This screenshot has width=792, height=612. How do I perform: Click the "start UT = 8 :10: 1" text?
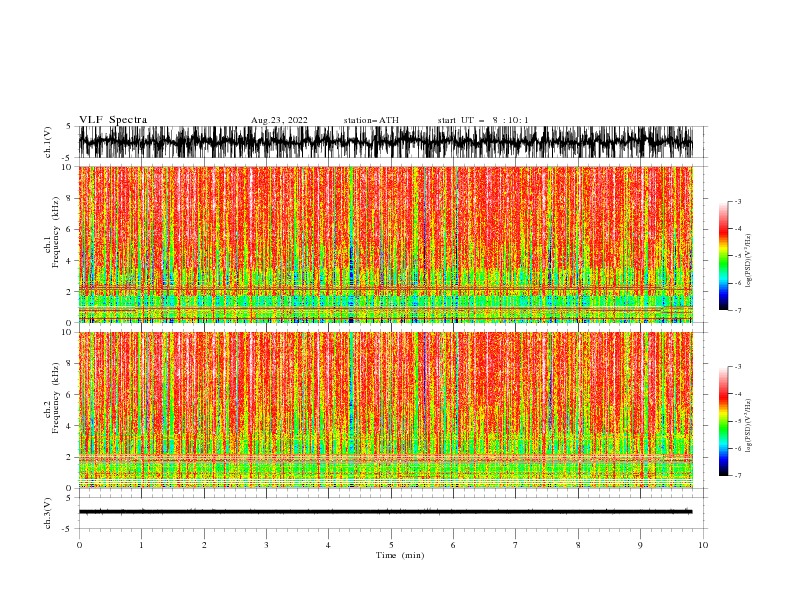coord(483,120)
